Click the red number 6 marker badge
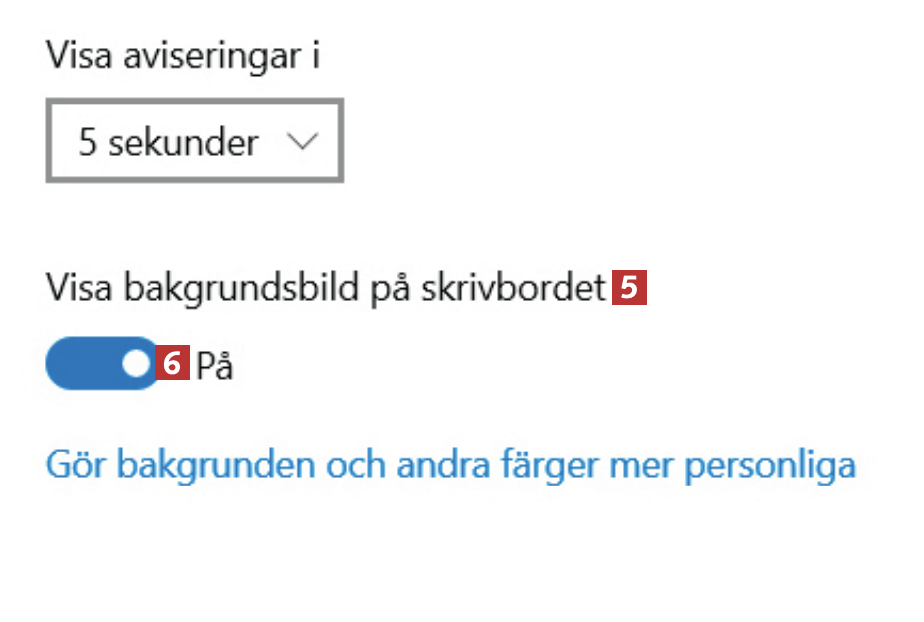Image resolution: width=924 pixels, height=622 pixels. (173, 364)
